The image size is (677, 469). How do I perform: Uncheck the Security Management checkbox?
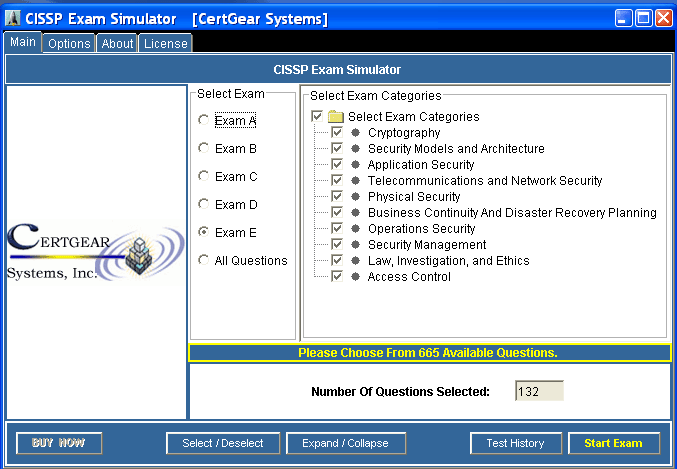point(337,244)
